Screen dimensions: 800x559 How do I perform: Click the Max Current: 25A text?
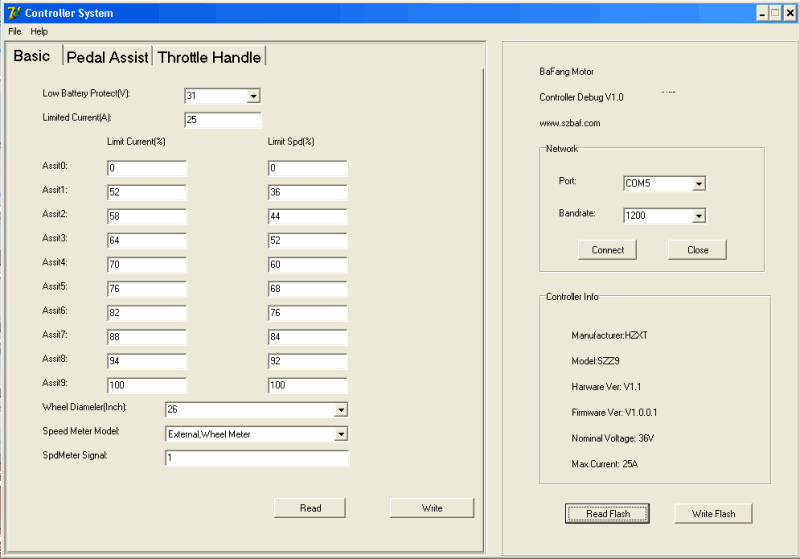[605, 464]
